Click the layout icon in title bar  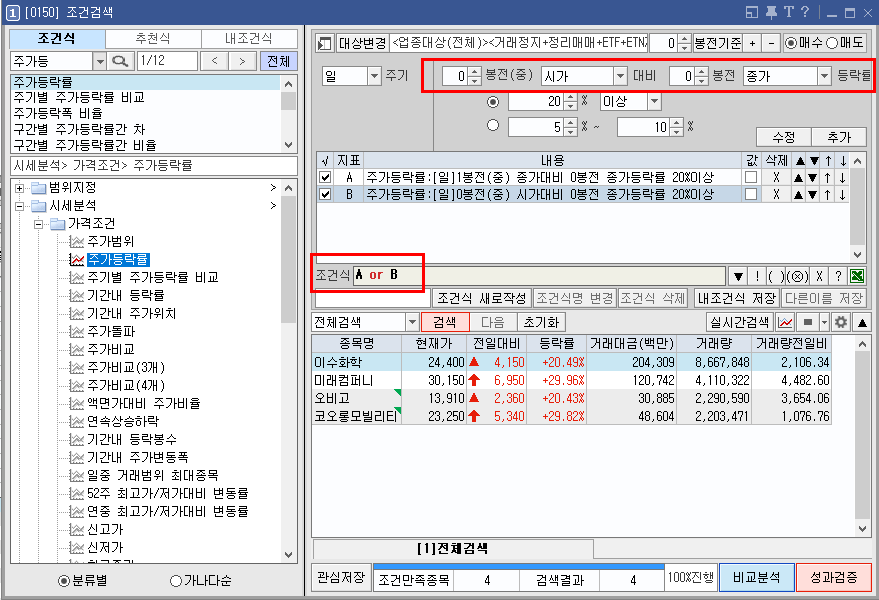(x=752, y=12)
